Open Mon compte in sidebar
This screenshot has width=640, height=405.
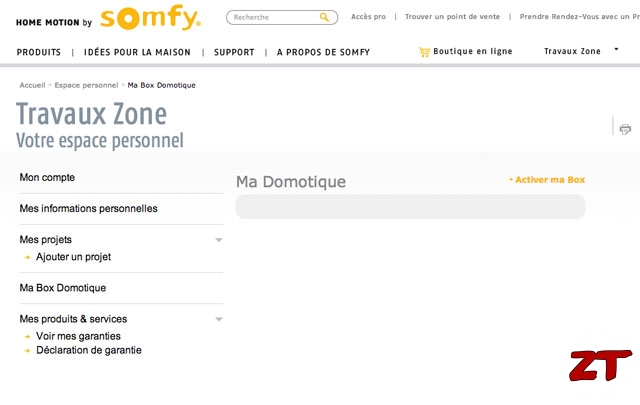click(x=47, y=178)
